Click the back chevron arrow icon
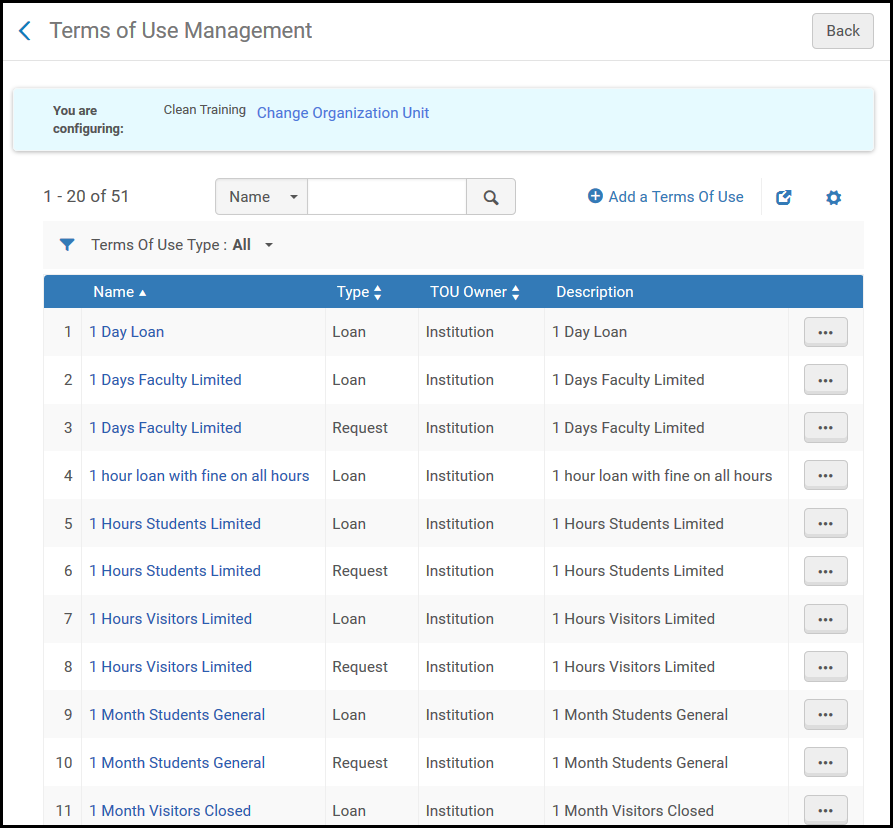The image size is (893, 828). (24, 31)
